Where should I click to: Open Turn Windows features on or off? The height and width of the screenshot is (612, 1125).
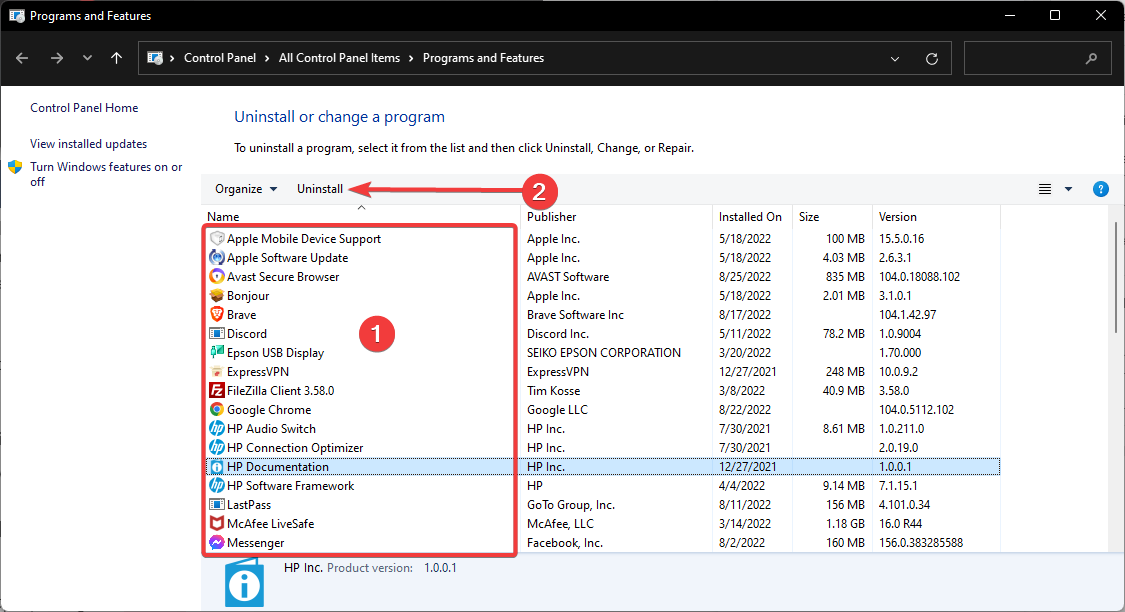pos(106,174)
